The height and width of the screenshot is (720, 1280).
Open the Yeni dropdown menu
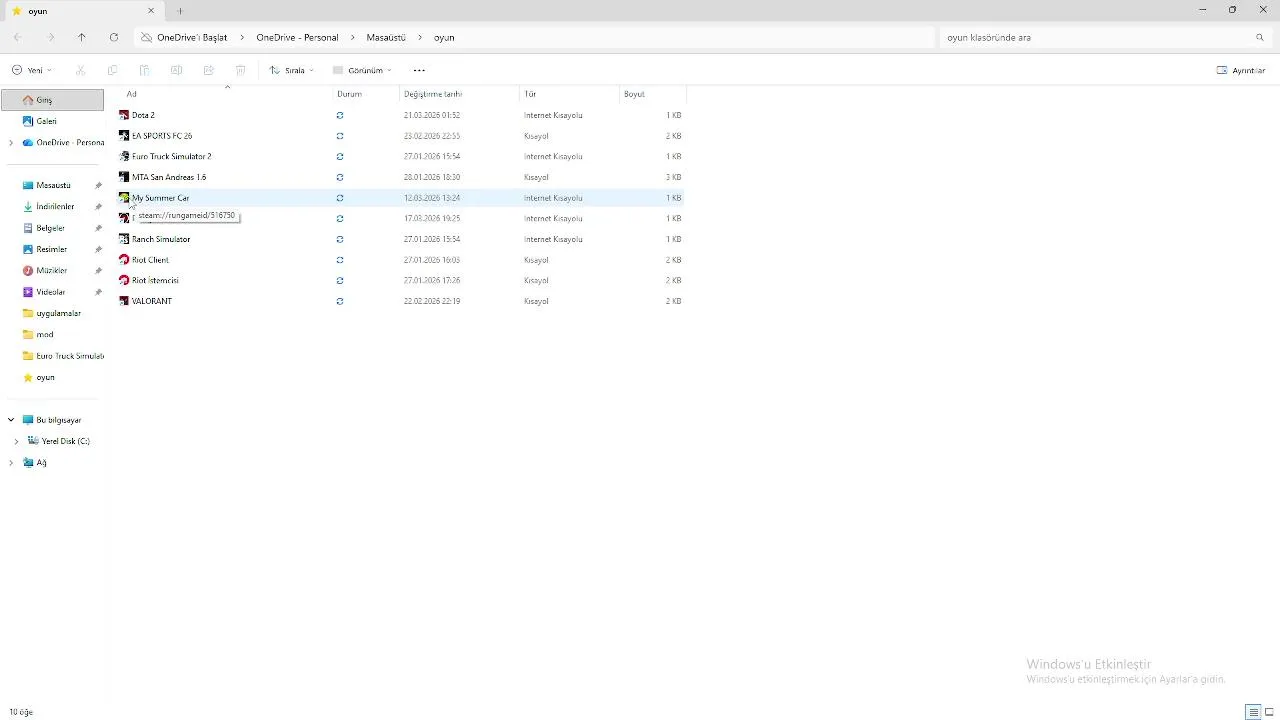32,70
